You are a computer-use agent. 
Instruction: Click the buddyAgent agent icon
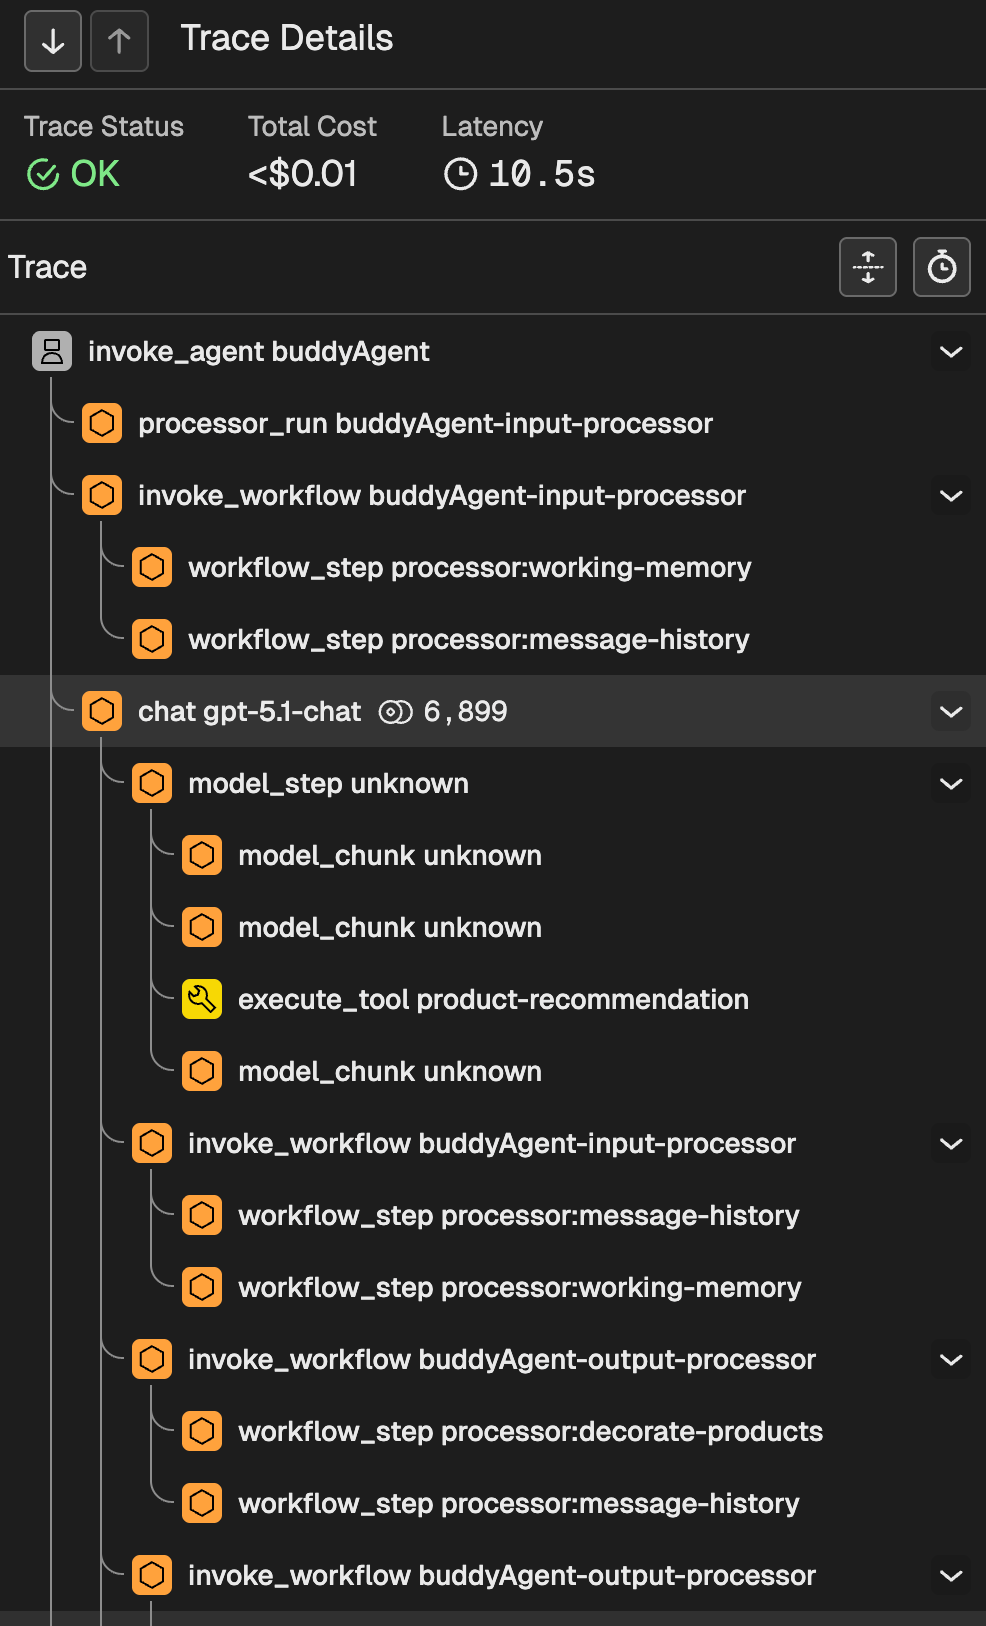(x=52, y=352)
